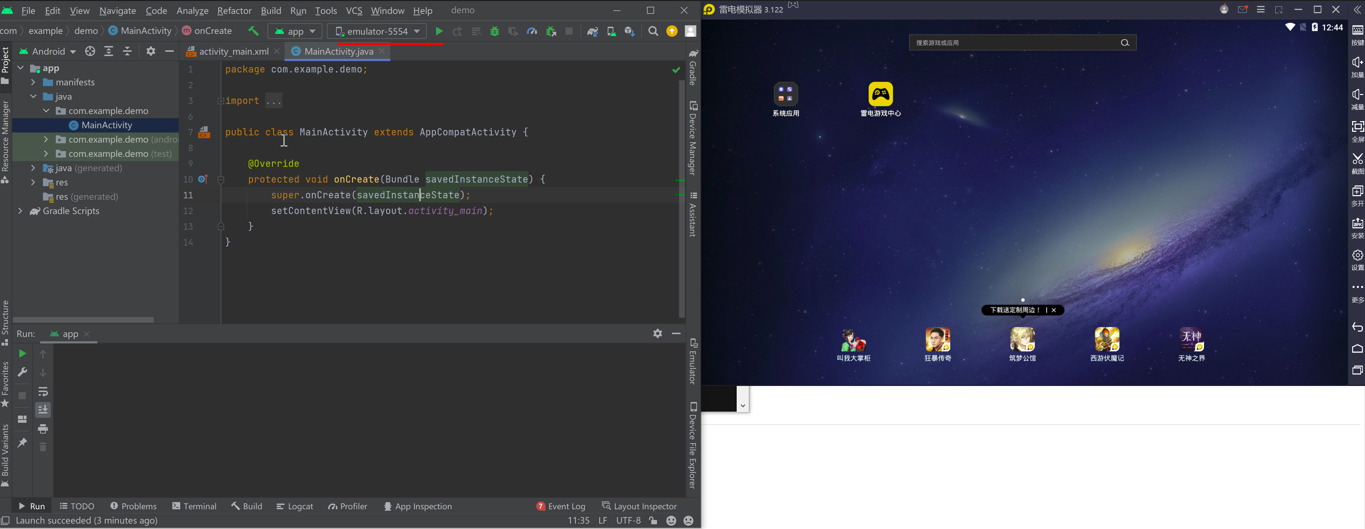Open the Android project view dropdown
This screenshot has width=1365, height=529.
(x=48, y=51)
